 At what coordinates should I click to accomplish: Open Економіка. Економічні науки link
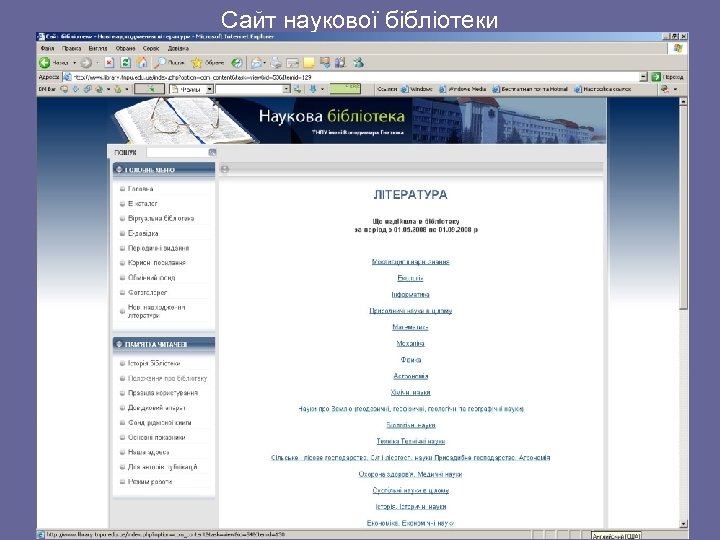(410, 523)
